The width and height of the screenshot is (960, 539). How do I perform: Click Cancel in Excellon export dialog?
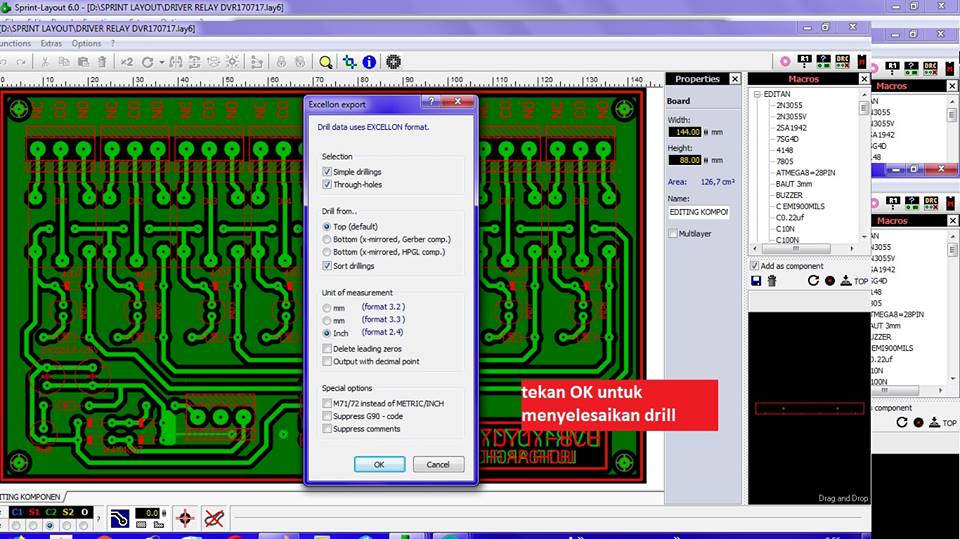pyautogui.click(x=438, y=464)
